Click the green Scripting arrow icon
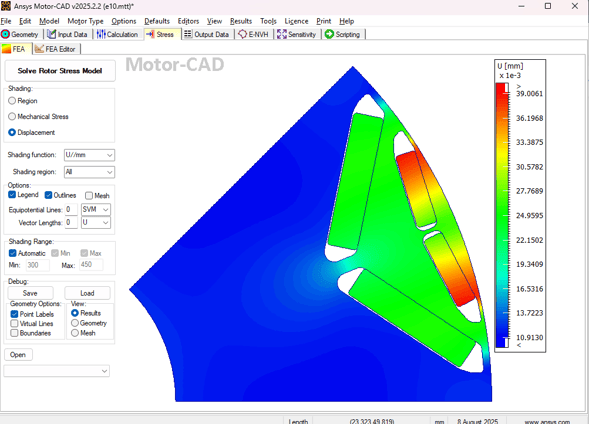The width and height of the screenshot is (589, 424). [329, 34]
